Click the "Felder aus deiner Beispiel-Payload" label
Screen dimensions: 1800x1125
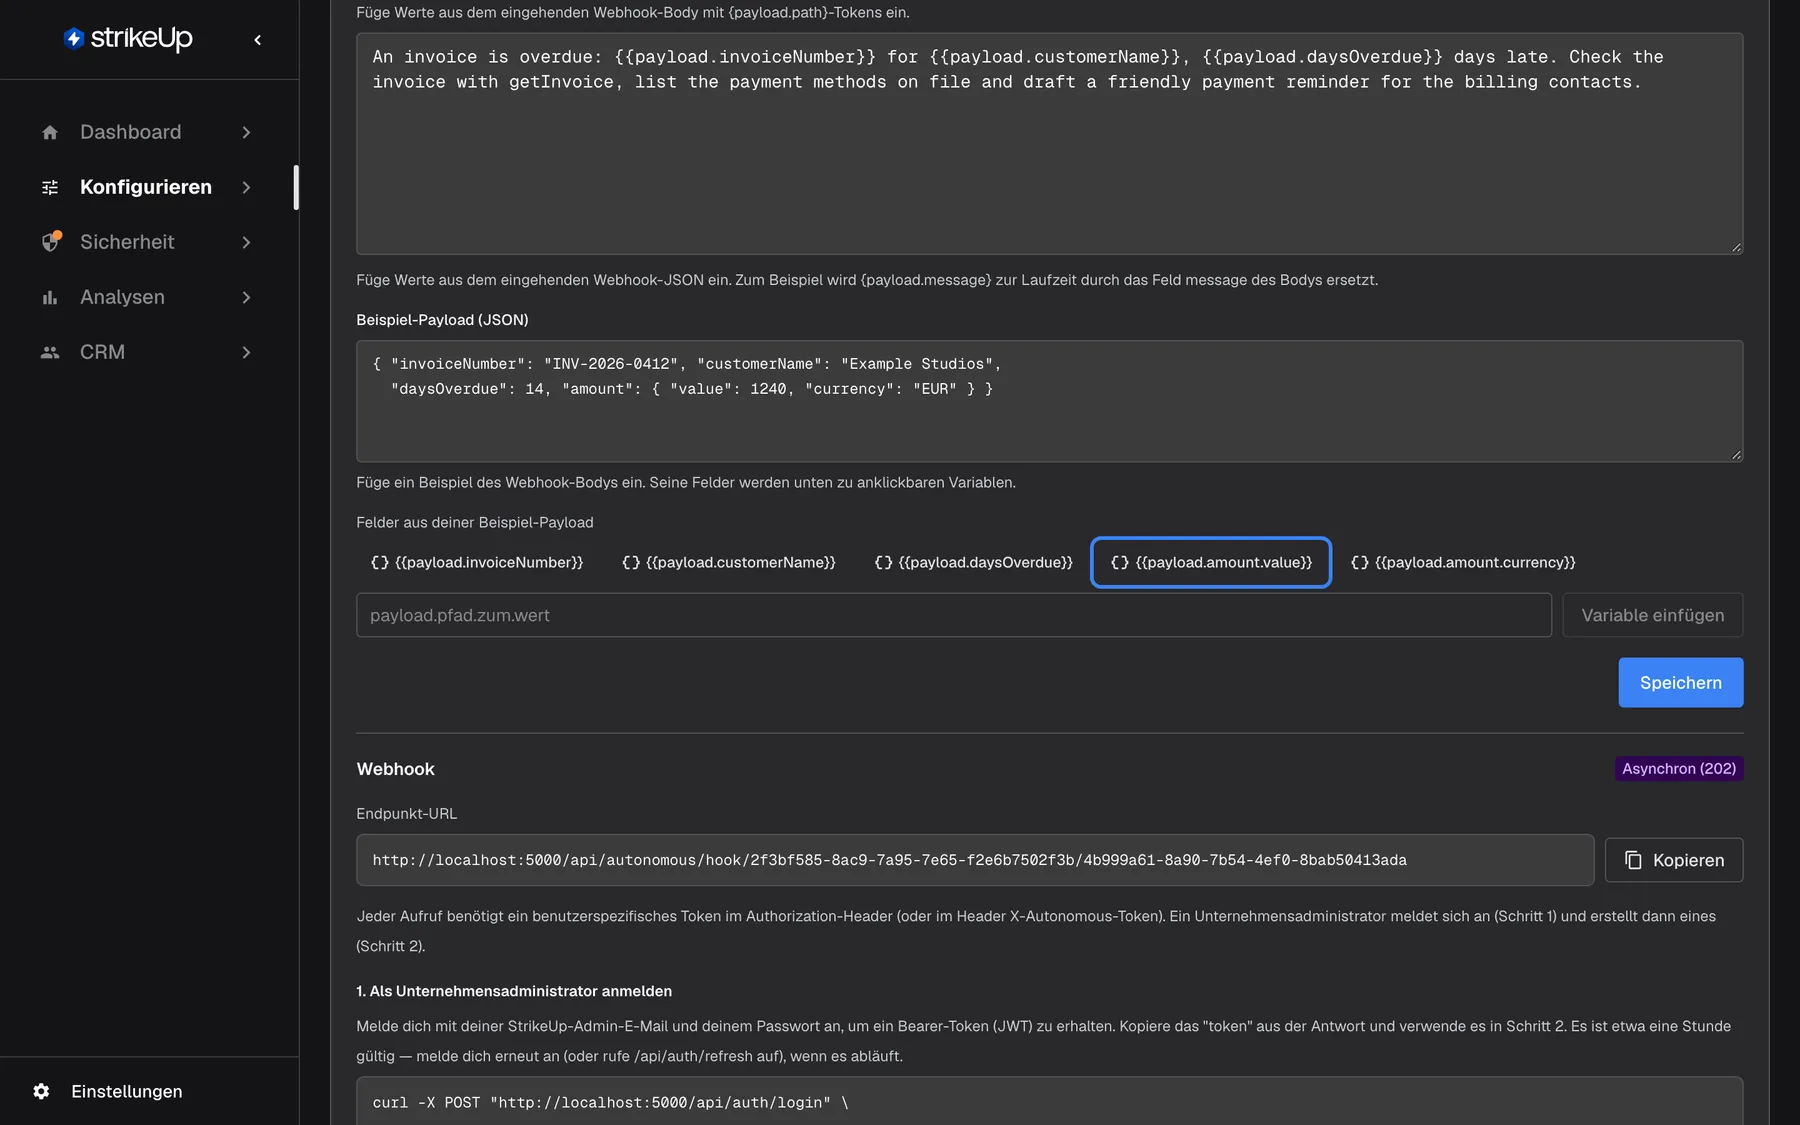(475, 522)
